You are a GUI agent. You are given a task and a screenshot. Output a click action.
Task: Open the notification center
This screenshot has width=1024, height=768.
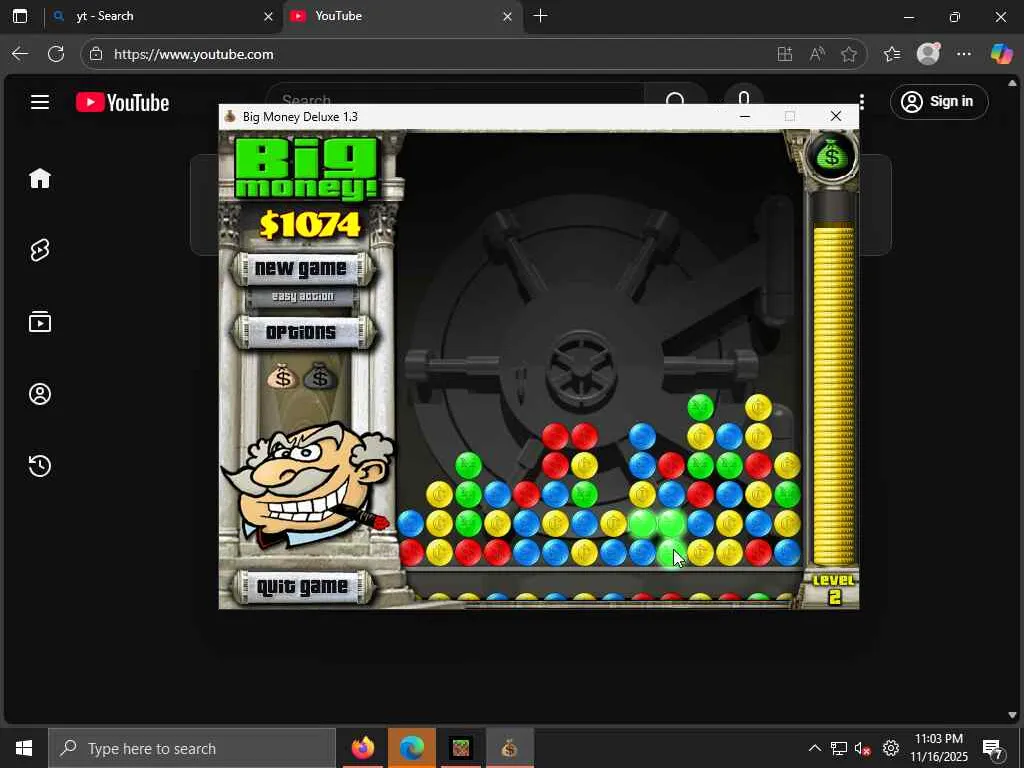993,748
